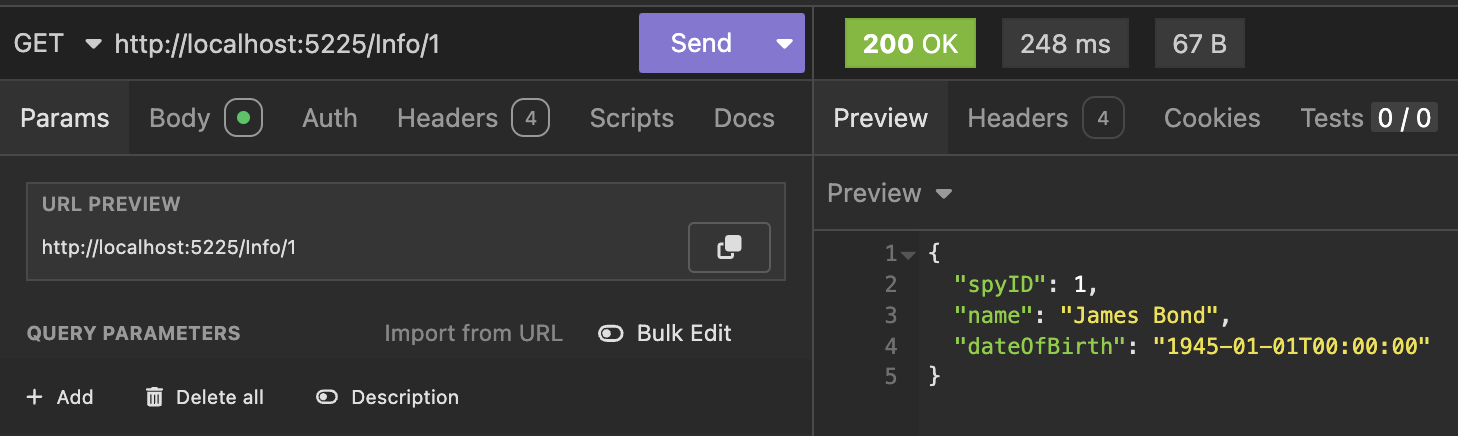The height and width of the screenshot is (436, 1458).
Task: Open the Send options dropdown arrow
Action: (x=784, y=43)
